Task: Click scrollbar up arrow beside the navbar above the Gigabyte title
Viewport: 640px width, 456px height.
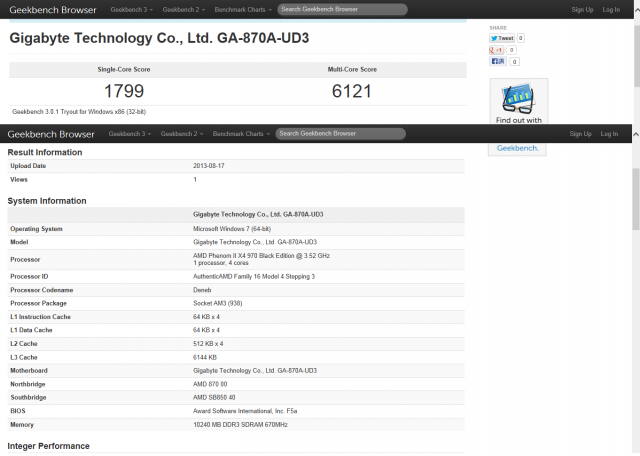Action: (x=637, y=9)
